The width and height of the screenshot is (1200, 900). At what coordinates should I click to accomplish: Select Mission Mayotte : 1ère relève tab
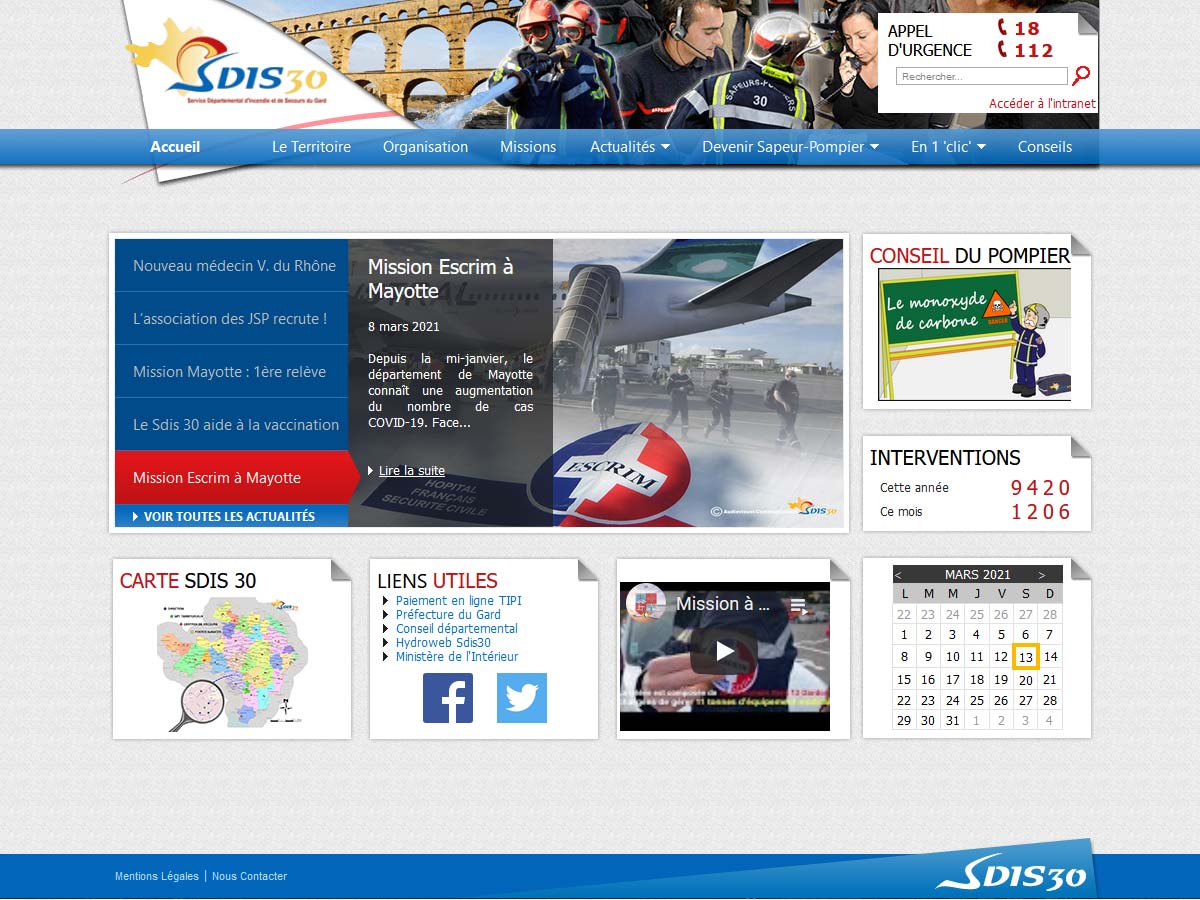click(231, 371)
